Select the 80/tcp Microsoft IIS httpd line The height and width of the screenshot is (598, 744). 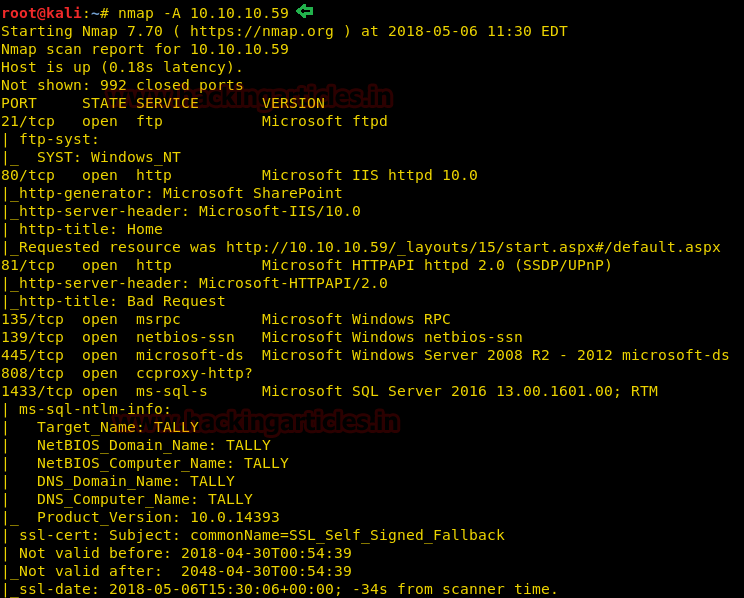pyautogui.click(x=239, y=175)
